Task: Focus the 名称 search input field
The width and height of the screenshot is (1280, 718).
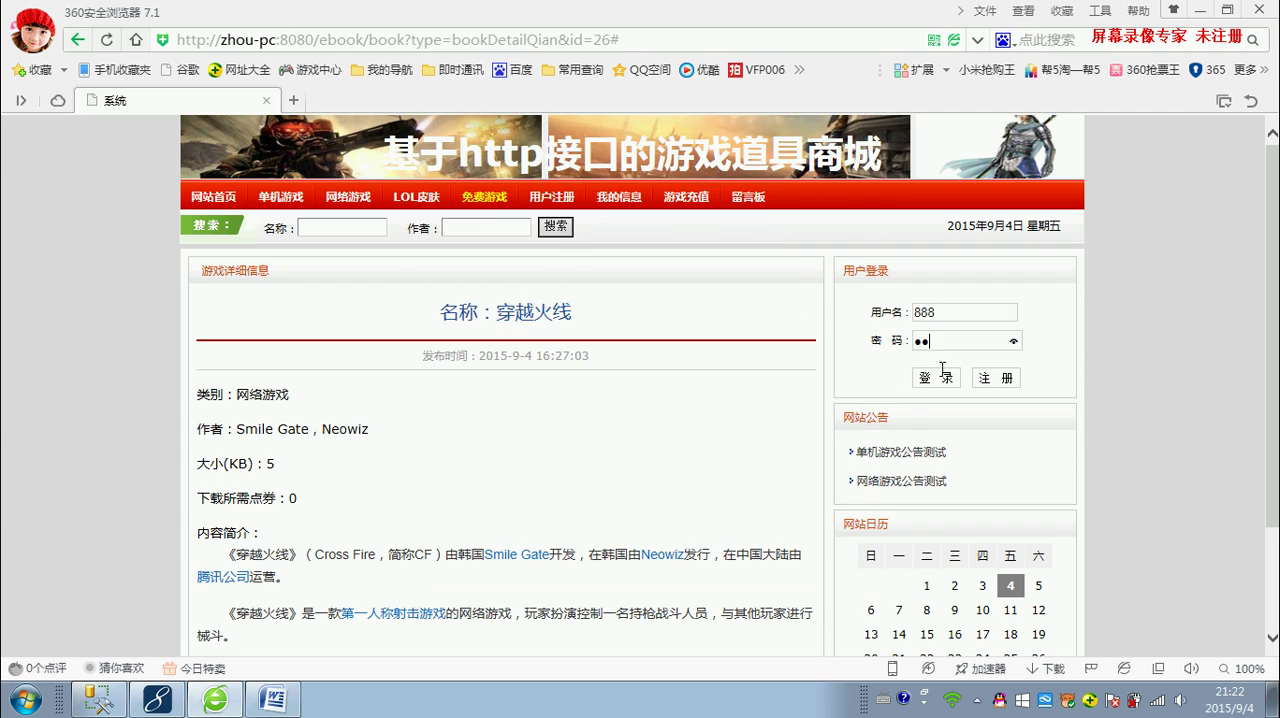Action: click(342, 227)
